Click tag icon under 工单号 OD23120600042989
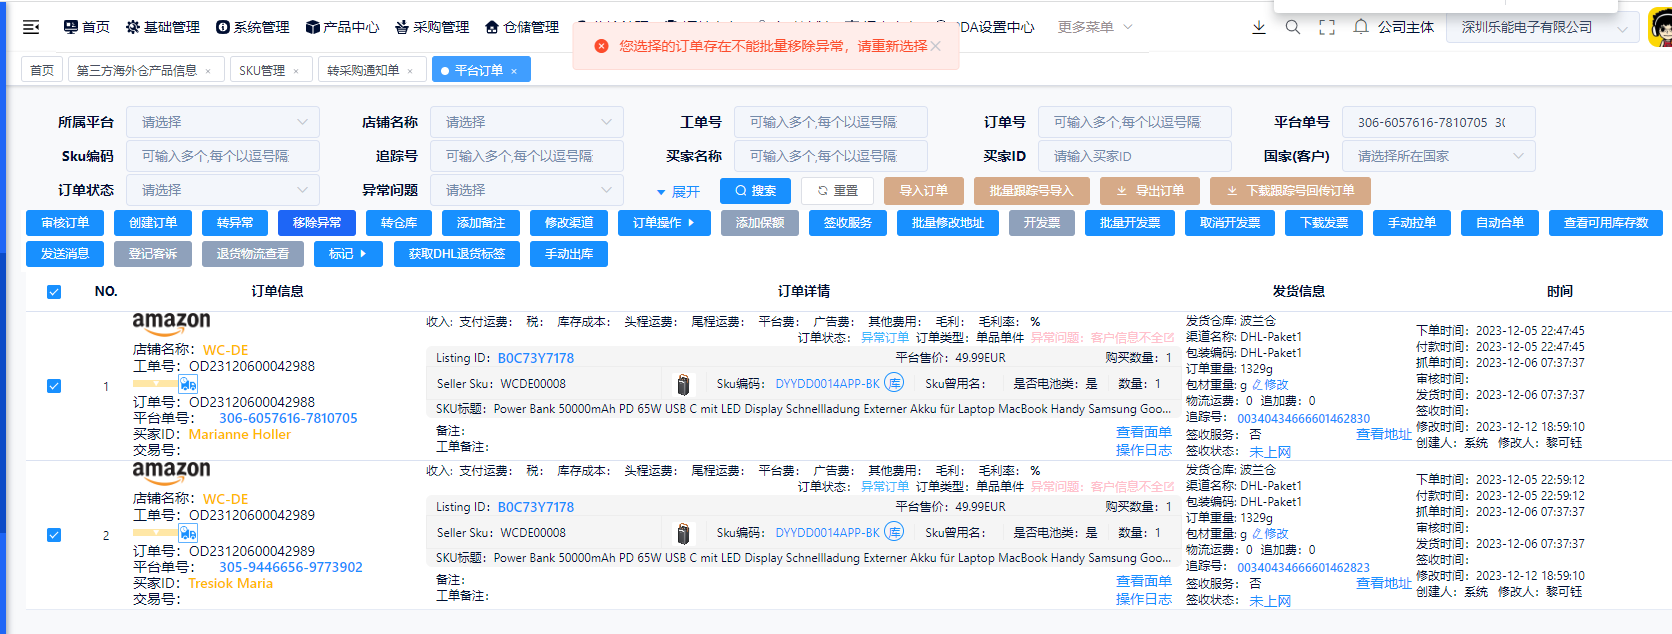This screenshot has height=634, width=1672. [x=188, y=533]
